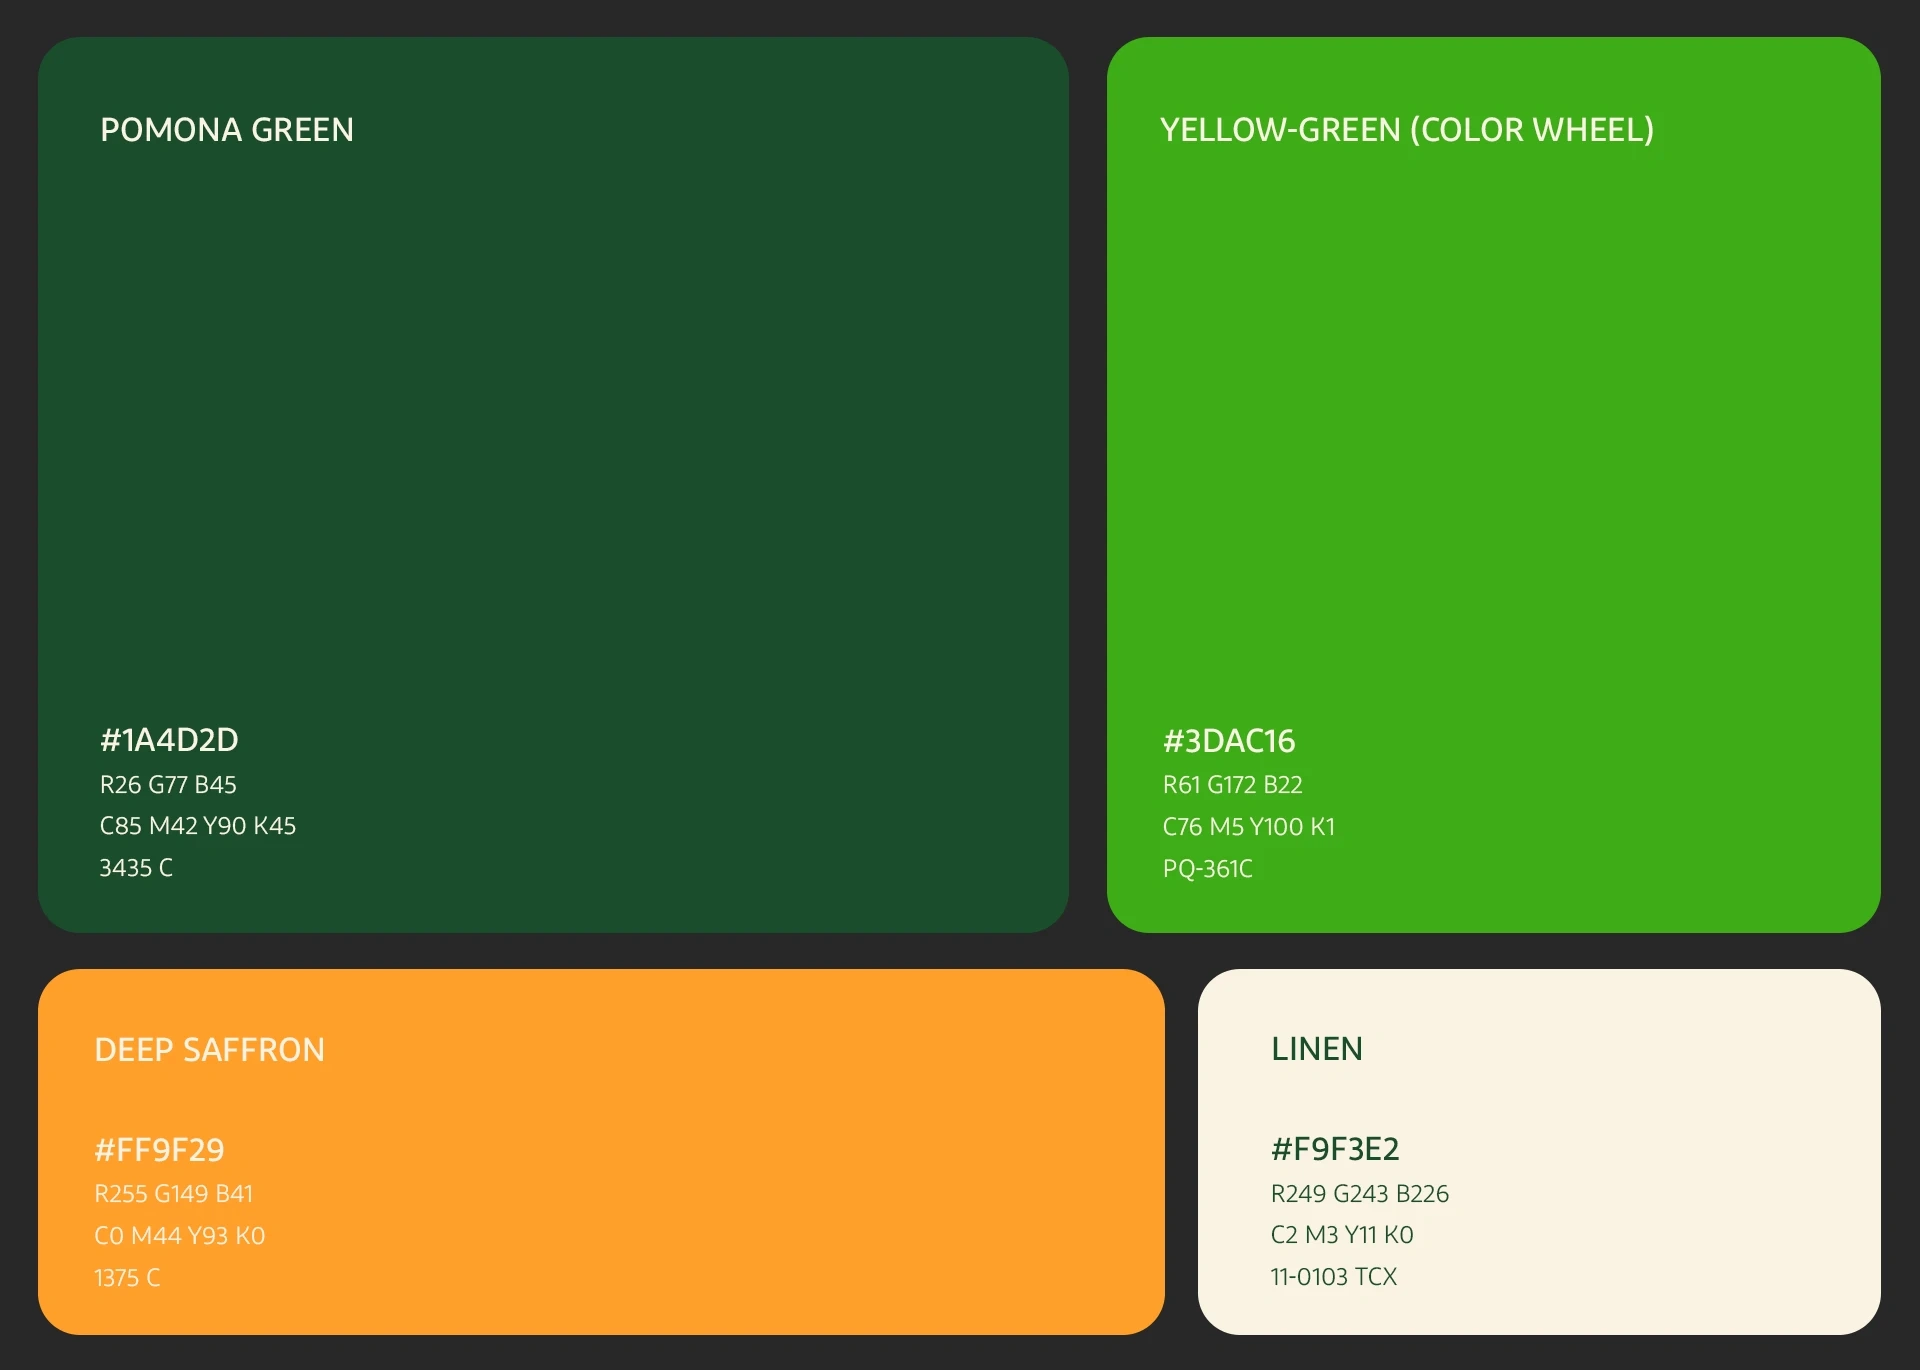The image size is (1920, 1370).
Task: Click hex code #1A4D2D
Action: pos(169,740)
